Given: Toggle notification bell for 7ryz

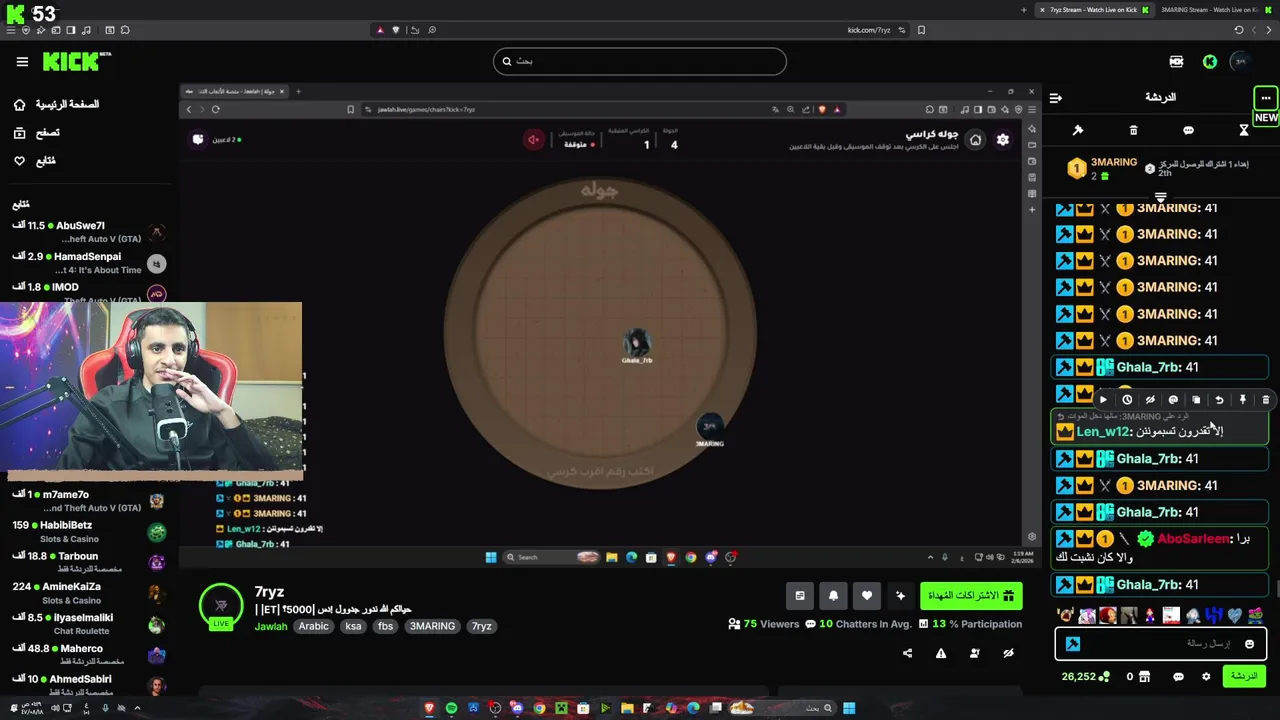Looking at the screenshot, I should (833, 596).
